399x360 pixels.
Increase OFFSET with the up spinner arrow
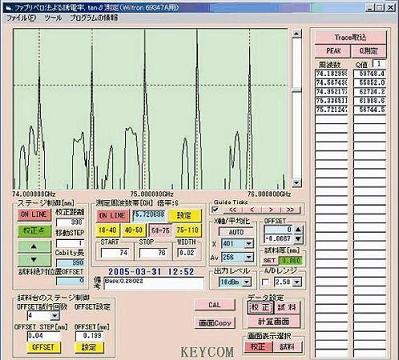pyautogui.click(x=298, y=230)
